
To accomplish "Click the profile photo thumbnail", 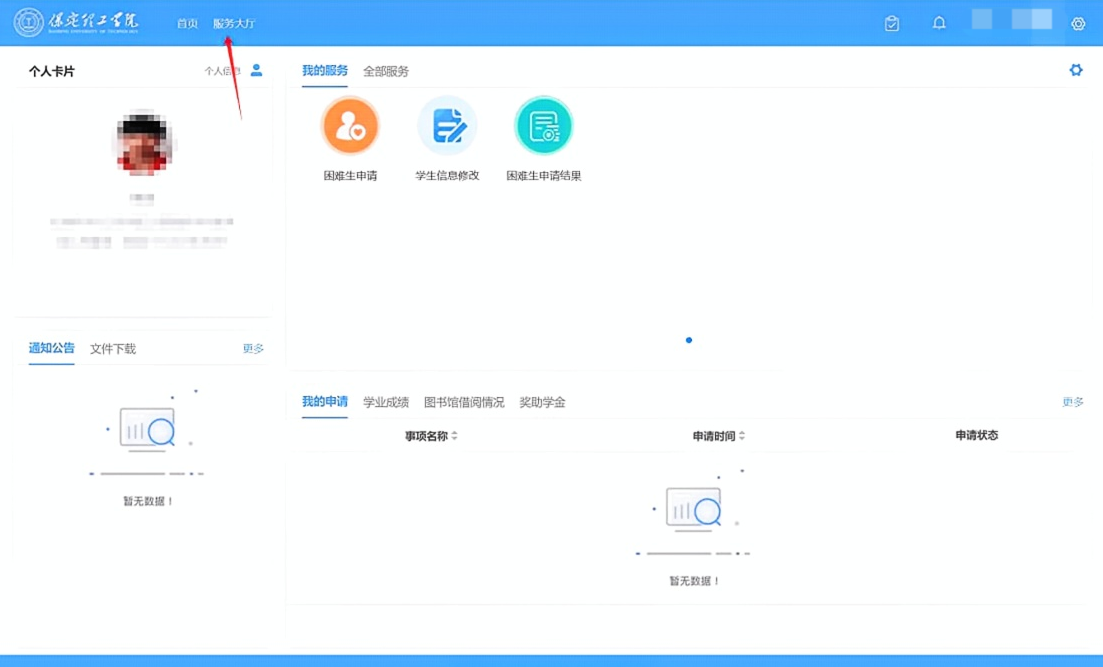I will [x=143, y=143].
